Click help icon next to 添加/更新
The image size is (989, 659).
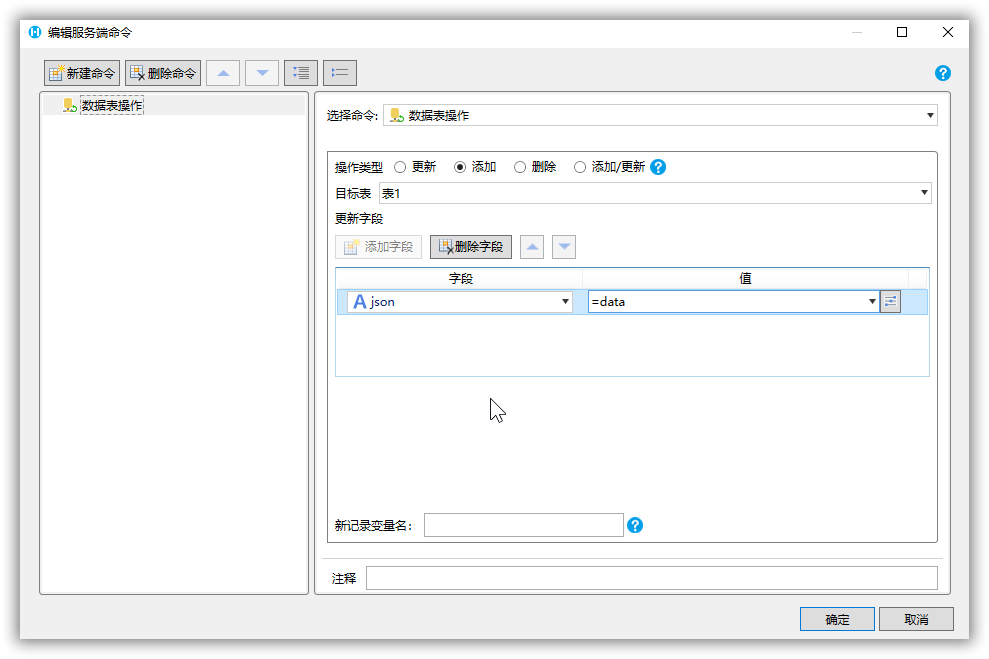click(658, 167)
